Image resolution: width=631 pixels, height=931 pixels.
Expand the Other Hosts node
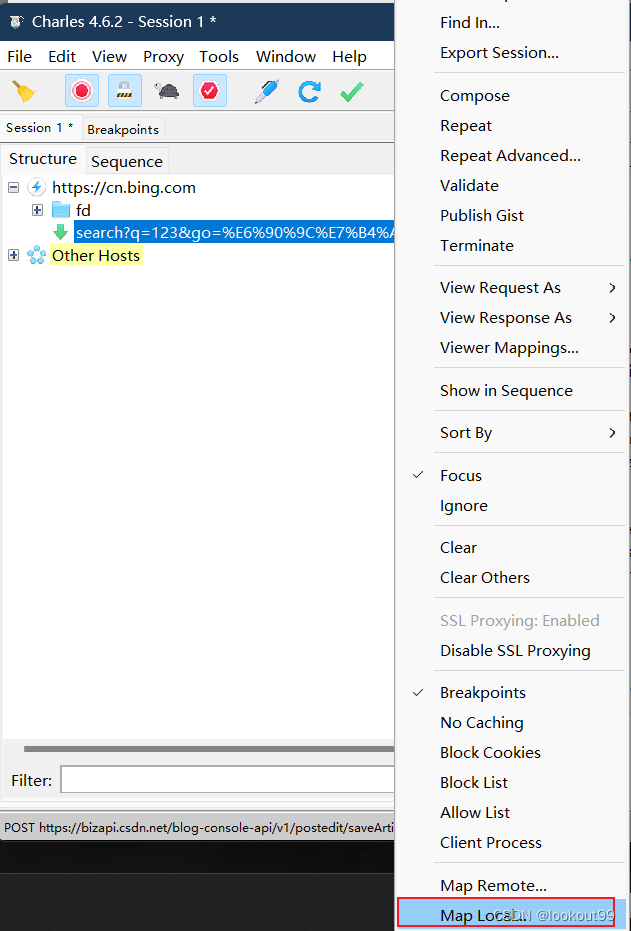tap(14, 255)
